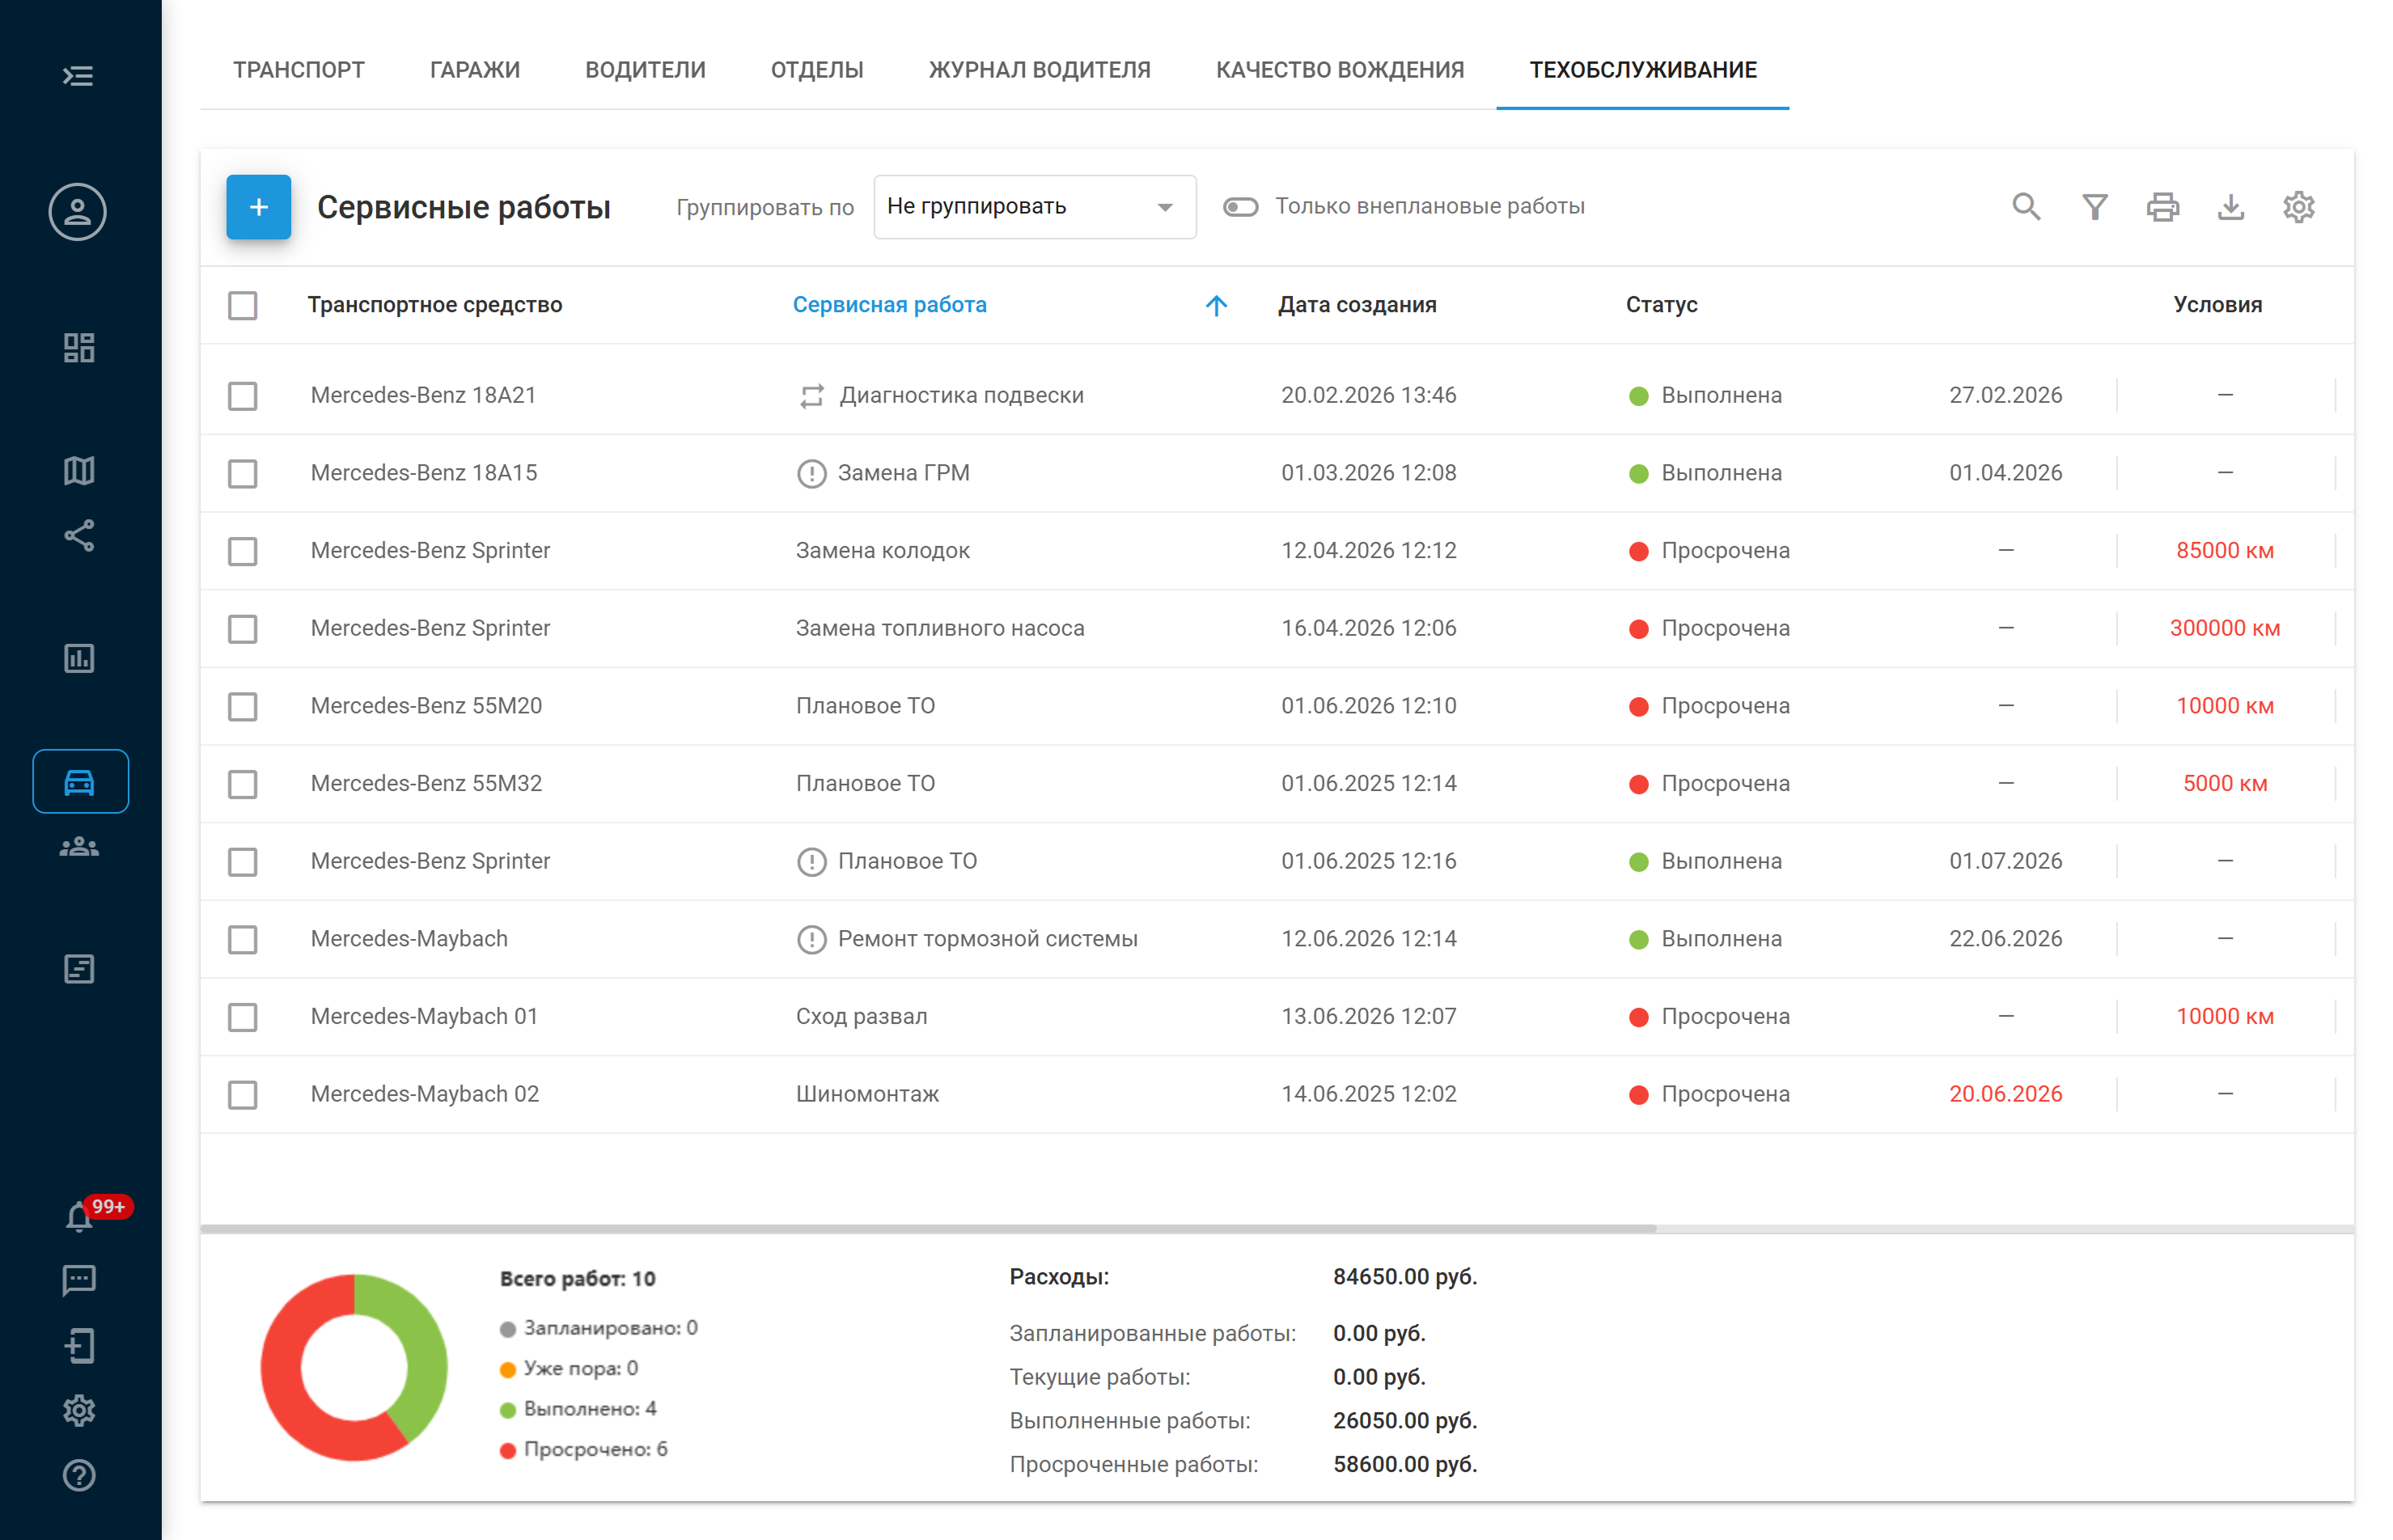Click the print icon
2393x1540 pixels.
click(x=2162, y=207)
